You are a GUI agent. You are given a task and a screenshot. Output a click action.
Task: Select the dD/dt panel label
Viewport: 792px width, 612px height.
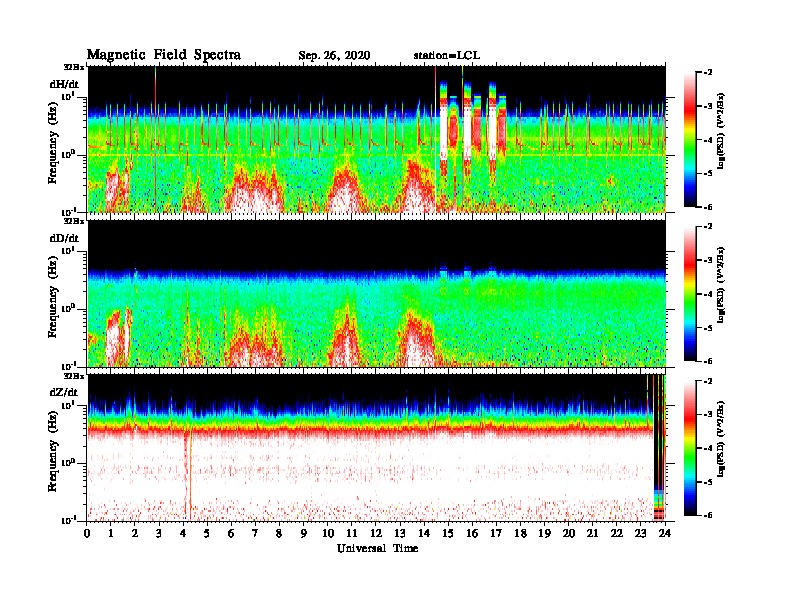64,238
